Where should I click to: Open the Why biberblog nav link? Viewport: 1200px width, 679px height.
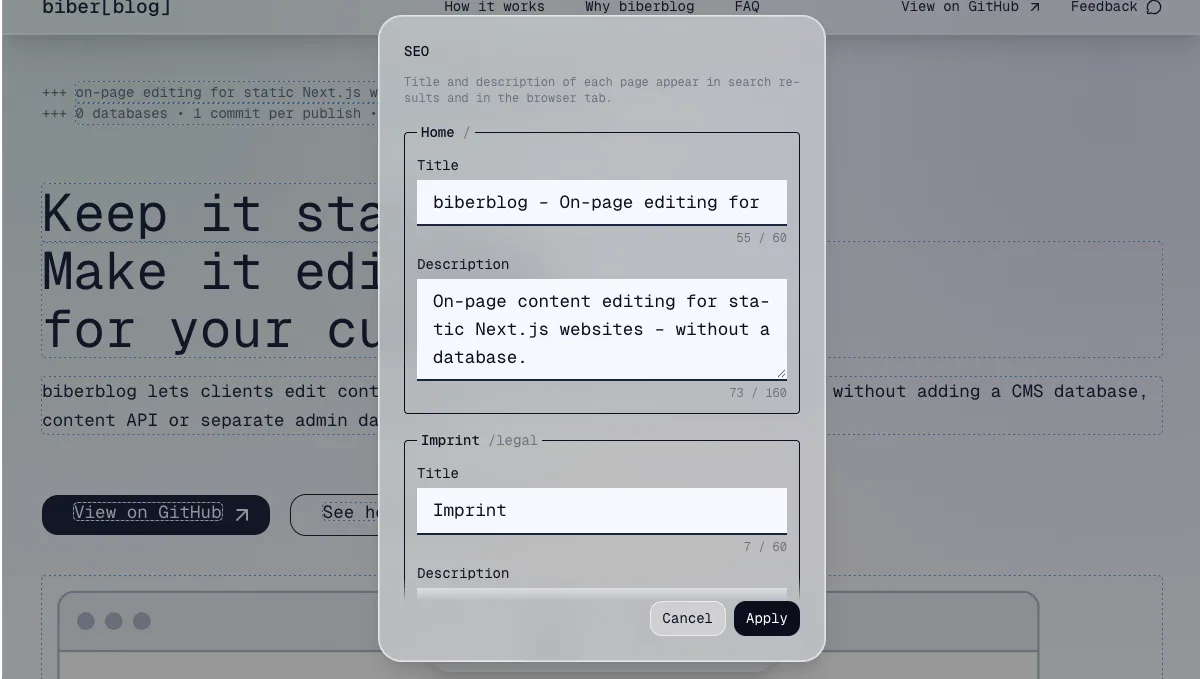(640, 7)
